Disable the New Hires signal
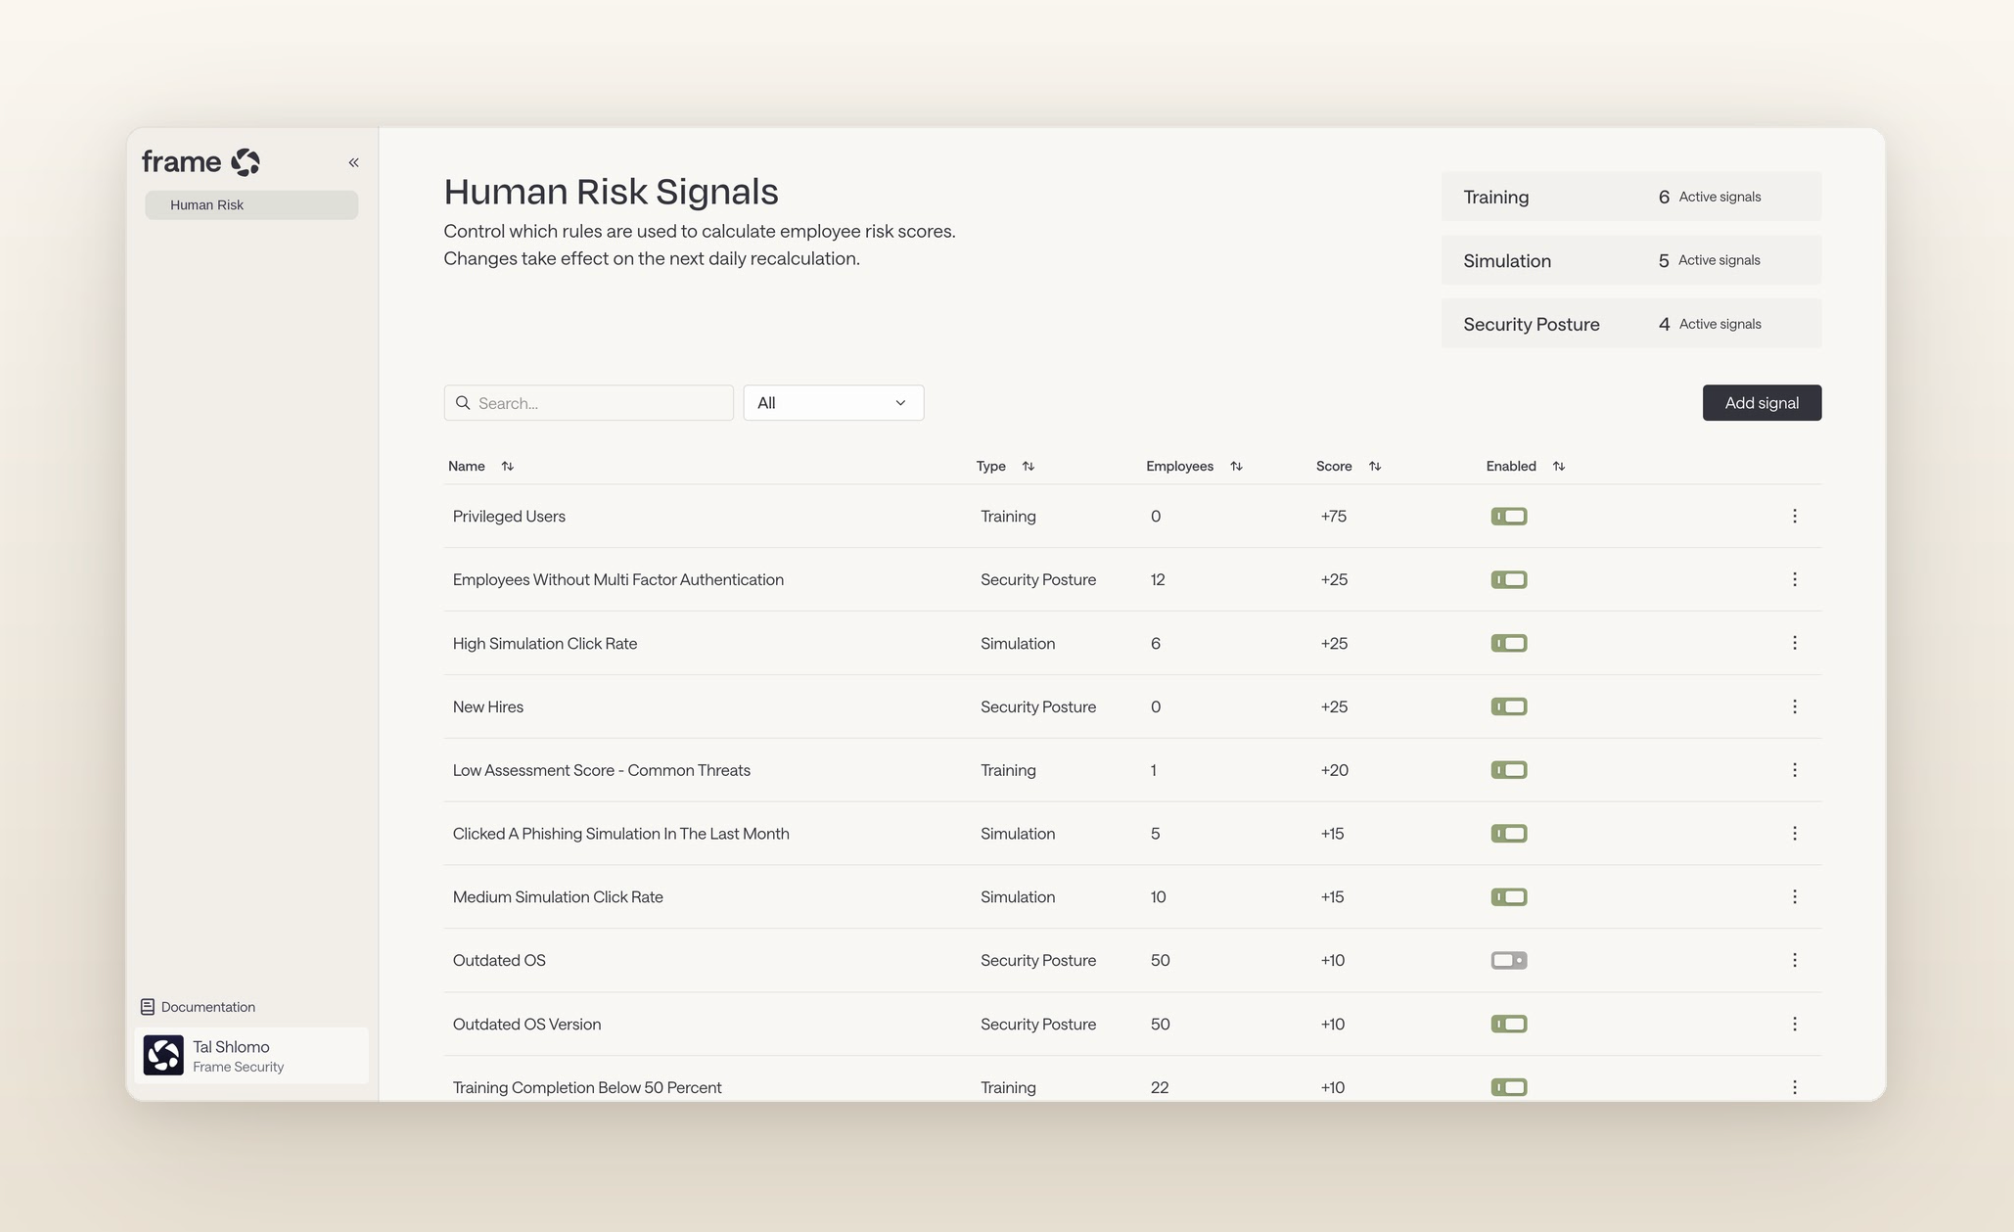2014x1232 pixels. pyautogui.click(x=1509, y=707)
